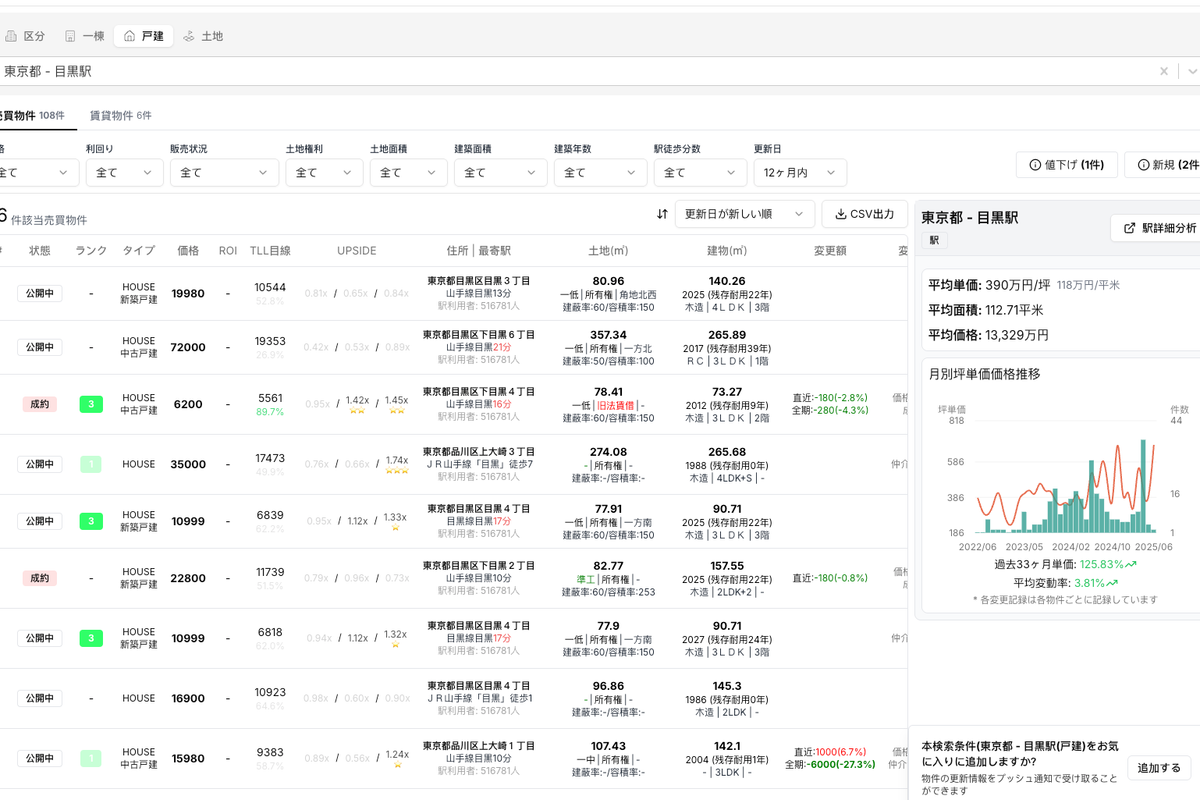Image resolution: width=1200 pixels, height=800 pixels.
Task: Click 公開中 badge in the 19980 row
Action: 40,293
